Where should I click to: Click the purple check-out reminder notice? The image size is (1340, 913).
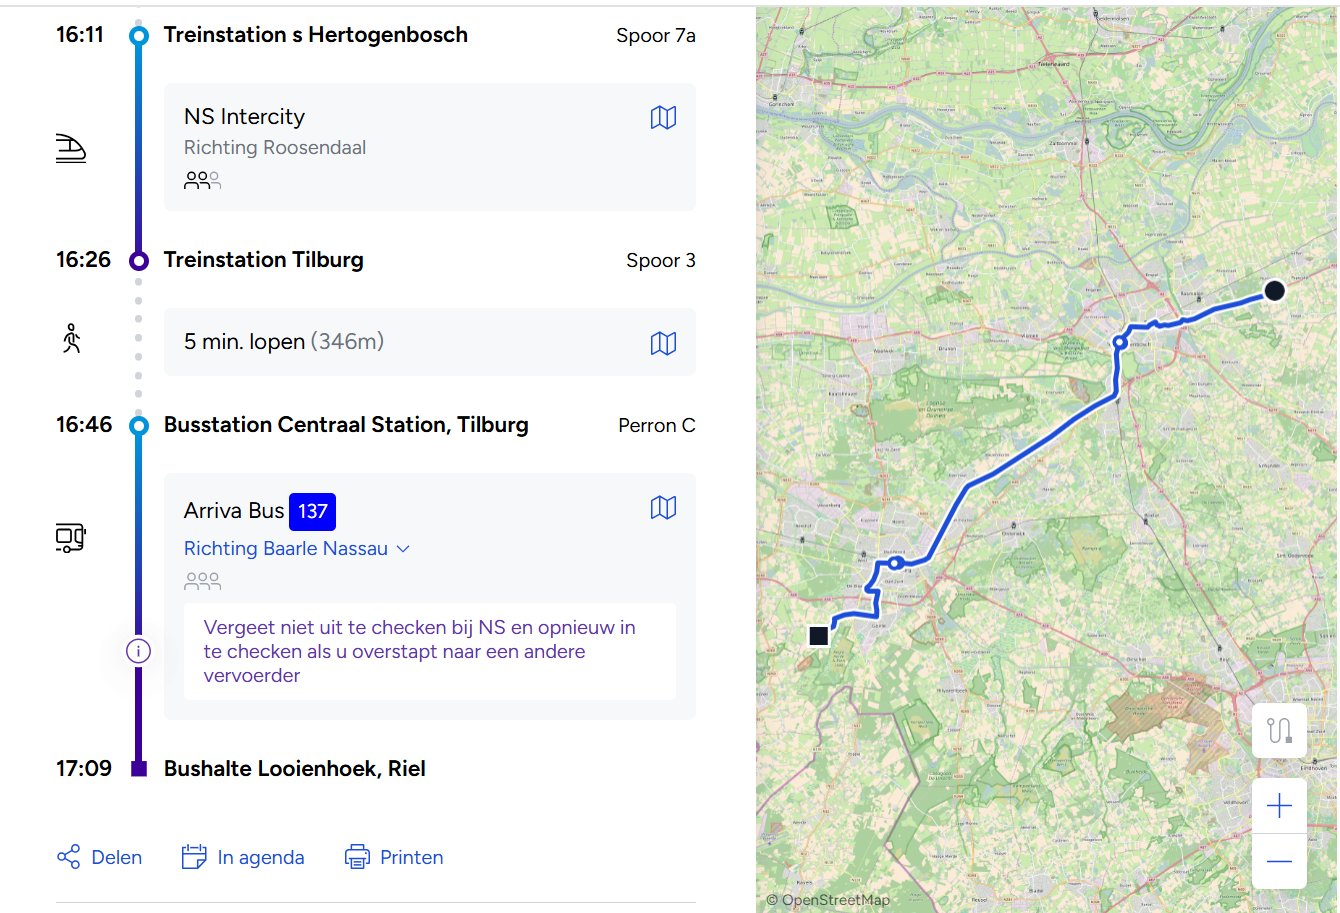430,652
